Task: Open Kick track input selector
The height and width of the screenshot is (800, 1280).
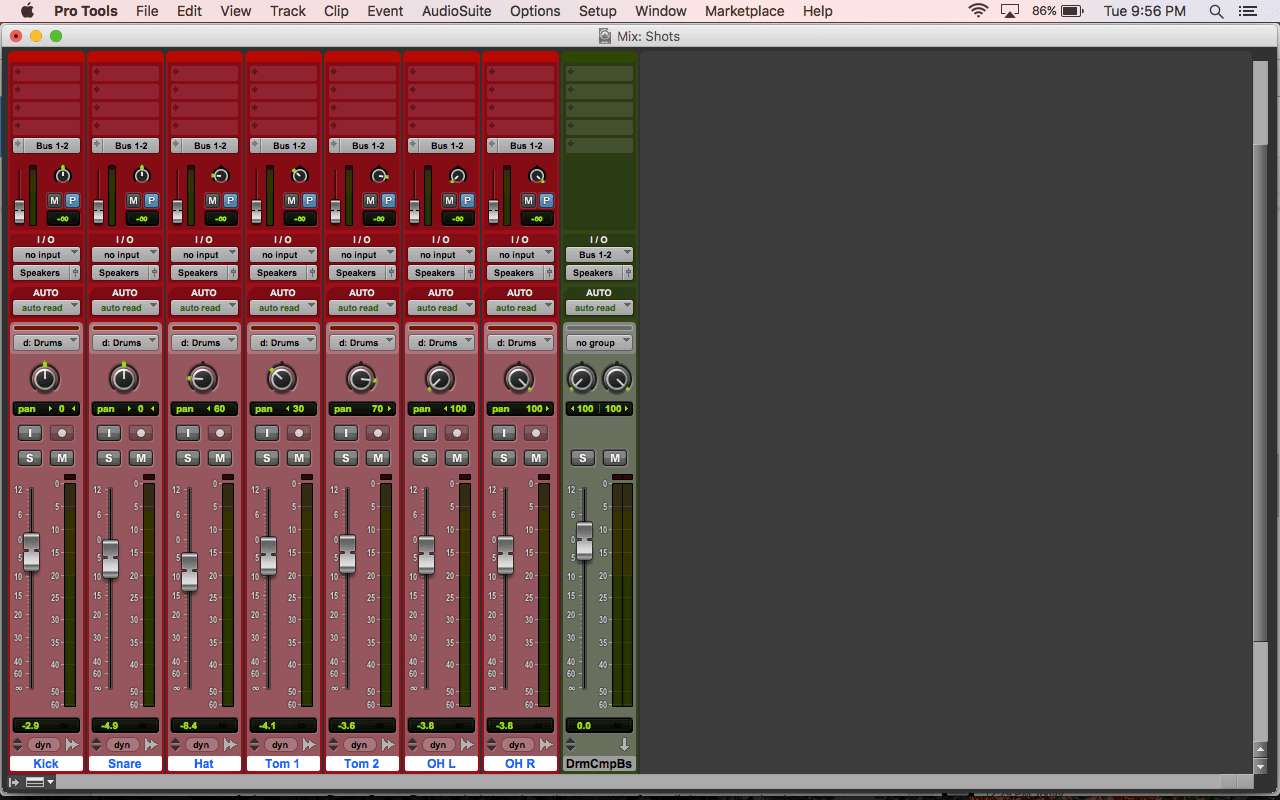Action: click(46, 255)
